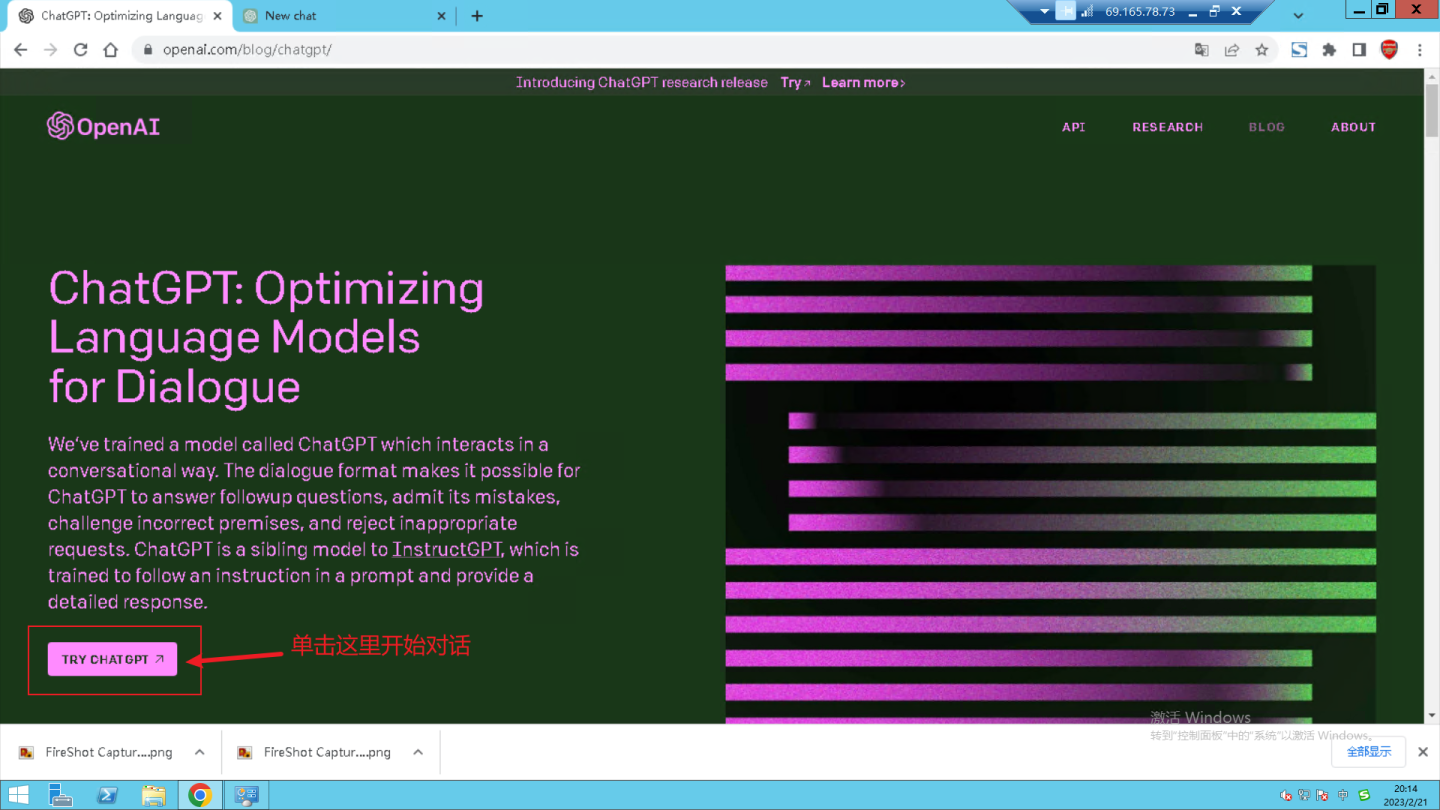Screen dimensions: 1440x810
Task: Click the Chrome taskbar icon
Action: pos(200,795)
